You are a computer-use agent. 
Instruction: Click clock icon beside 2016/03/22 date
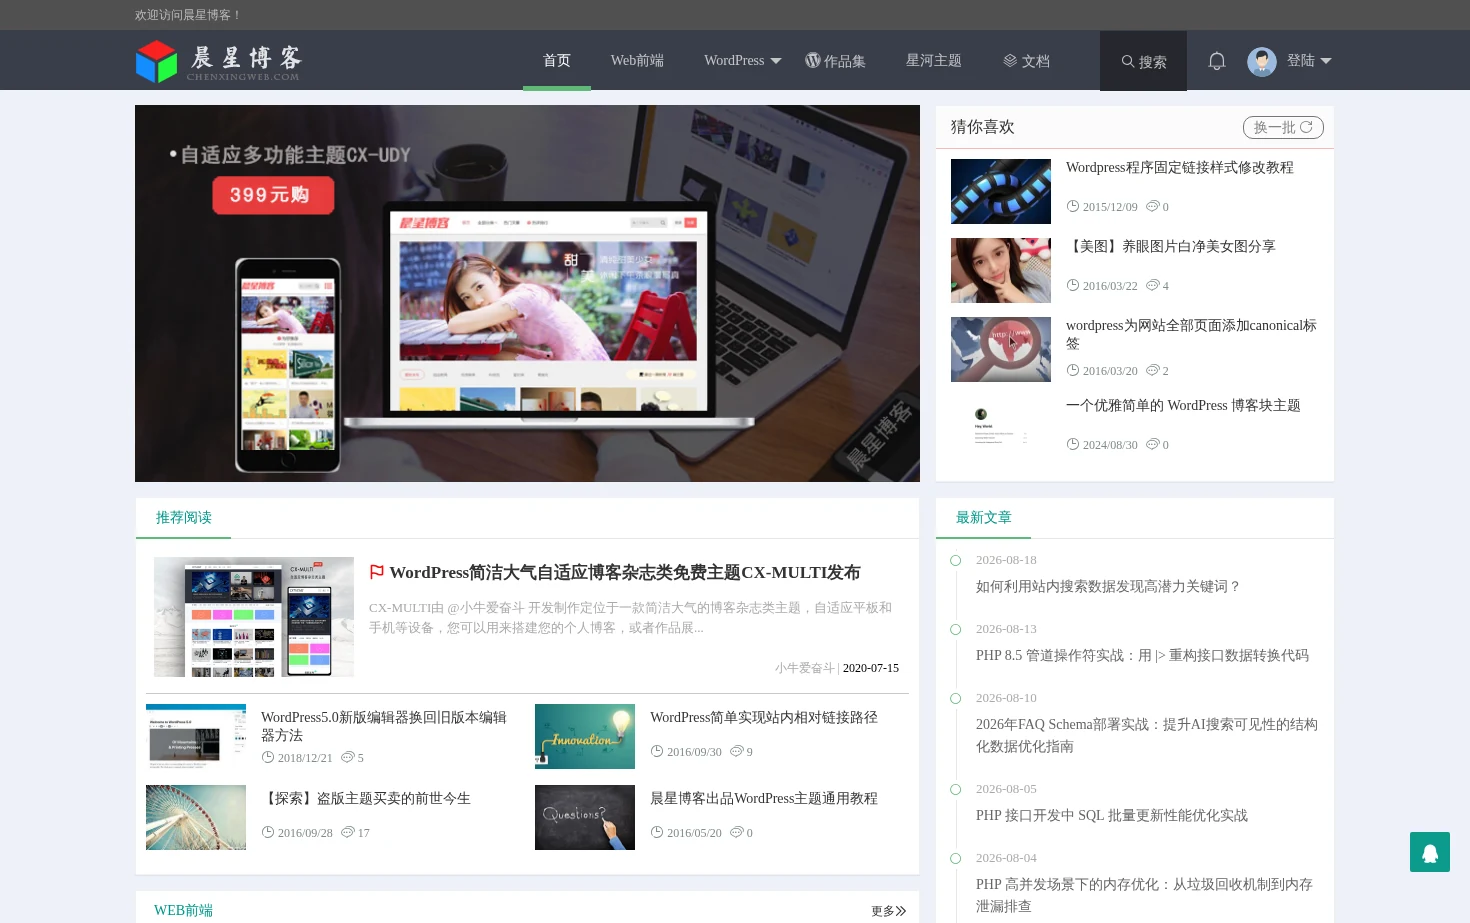coord(1073,285)
